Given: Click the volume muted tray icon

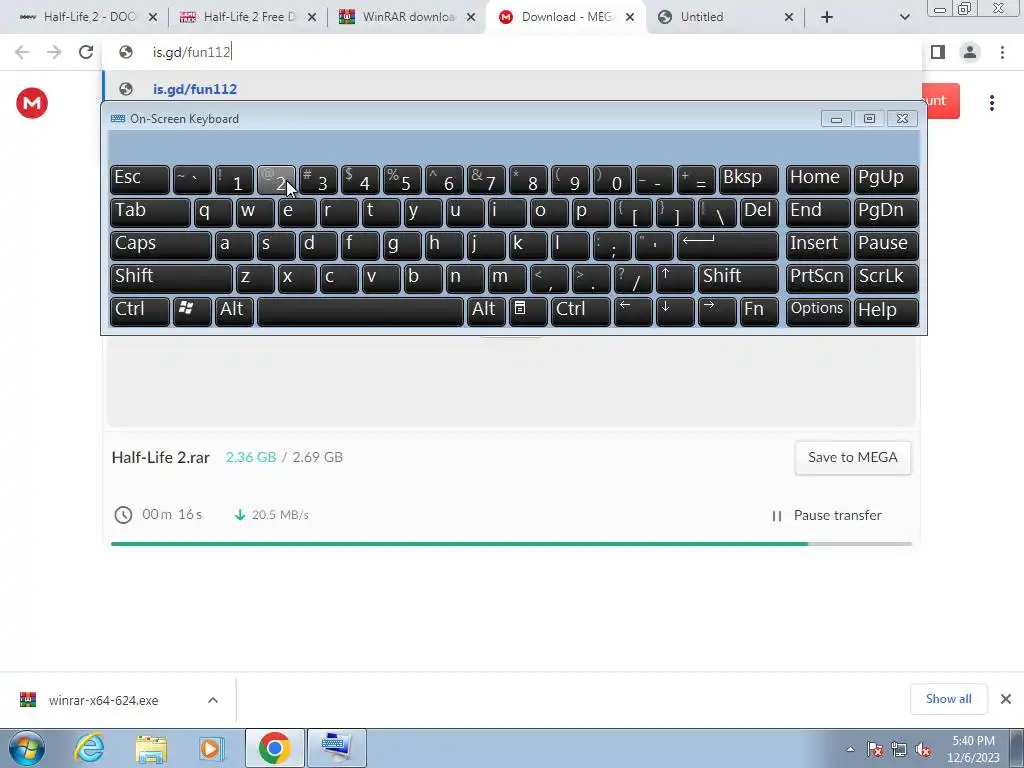Looking at the screenshot, I should coord(923,750).
